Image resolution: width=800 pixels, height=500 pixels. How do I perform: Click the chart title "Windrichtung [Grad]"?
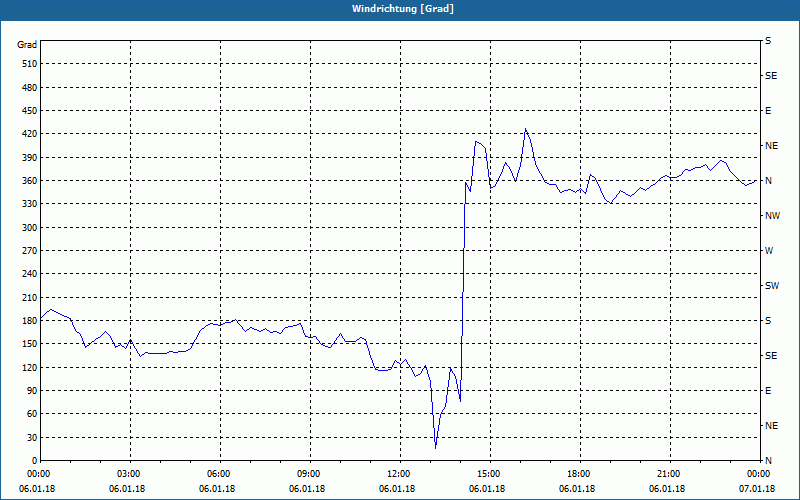click(403, 9)
